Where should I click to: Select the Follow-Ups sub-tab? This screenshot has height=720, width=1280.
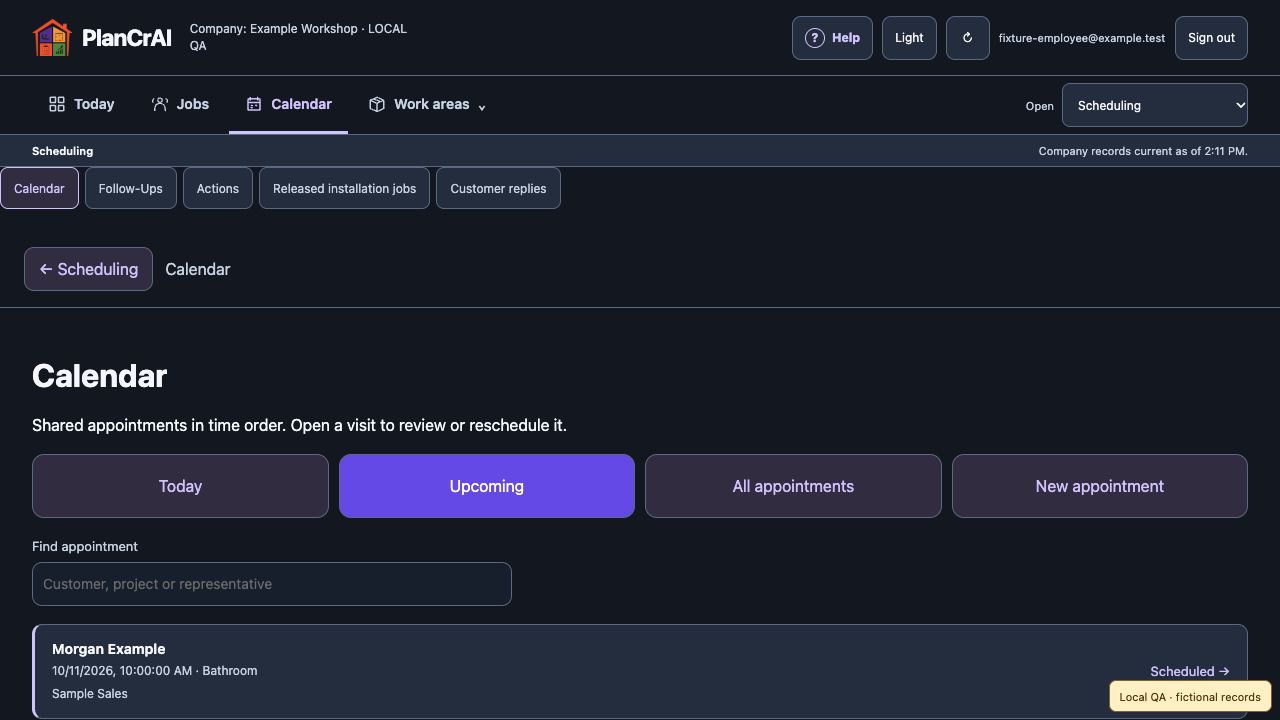tap(131, 188)
